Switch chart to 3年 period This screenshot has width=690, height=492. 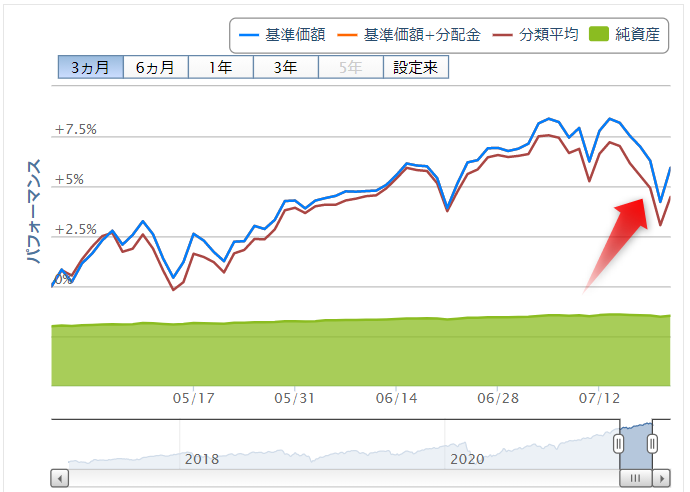[x=286, y=67]
